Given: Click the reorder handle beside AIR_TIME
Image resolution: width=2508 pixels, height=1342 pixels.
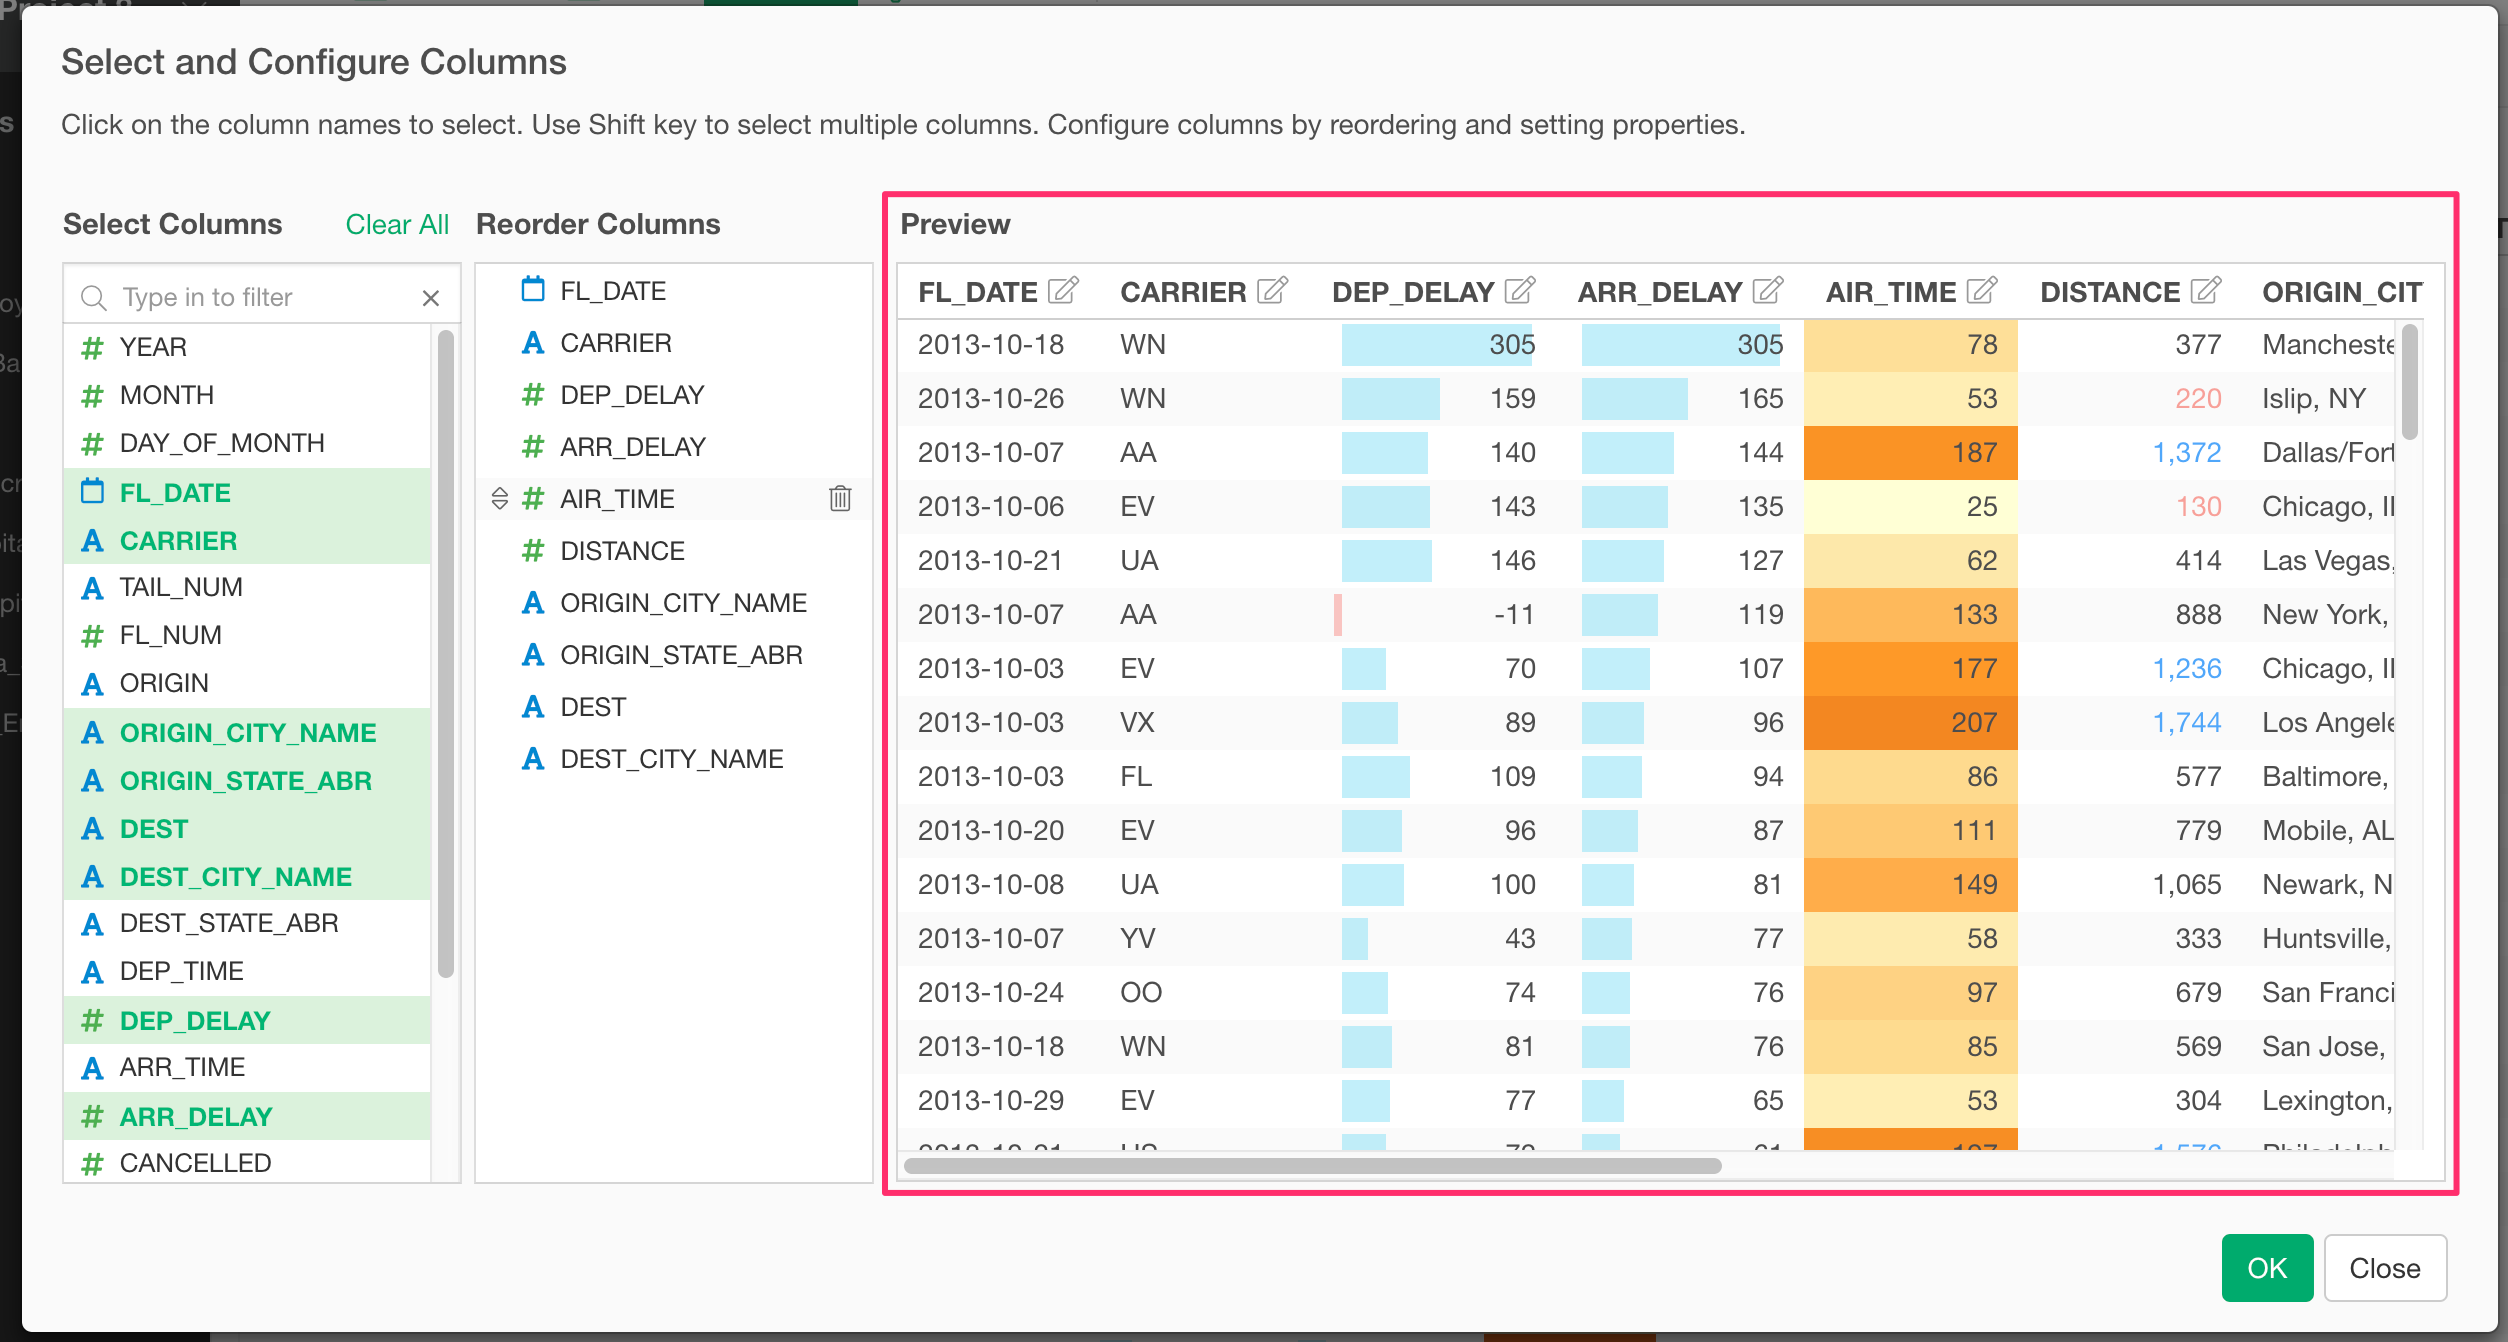Looking at the screenshot, I should [500, 498].
